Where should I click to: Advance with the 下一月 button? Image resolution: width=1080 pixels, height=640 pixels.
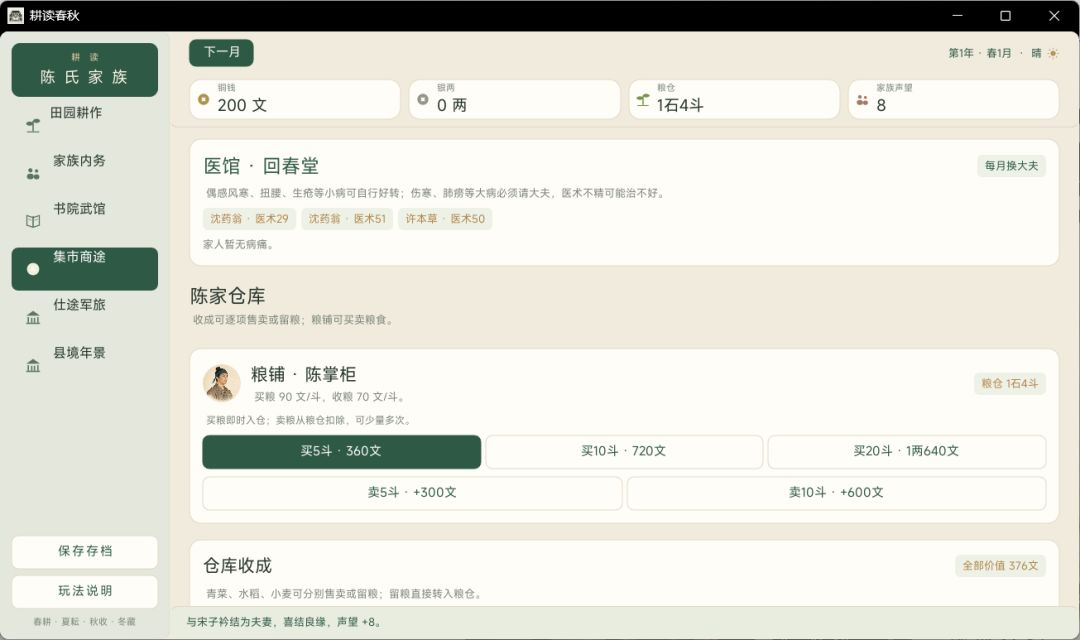click(x=221, y=52)
